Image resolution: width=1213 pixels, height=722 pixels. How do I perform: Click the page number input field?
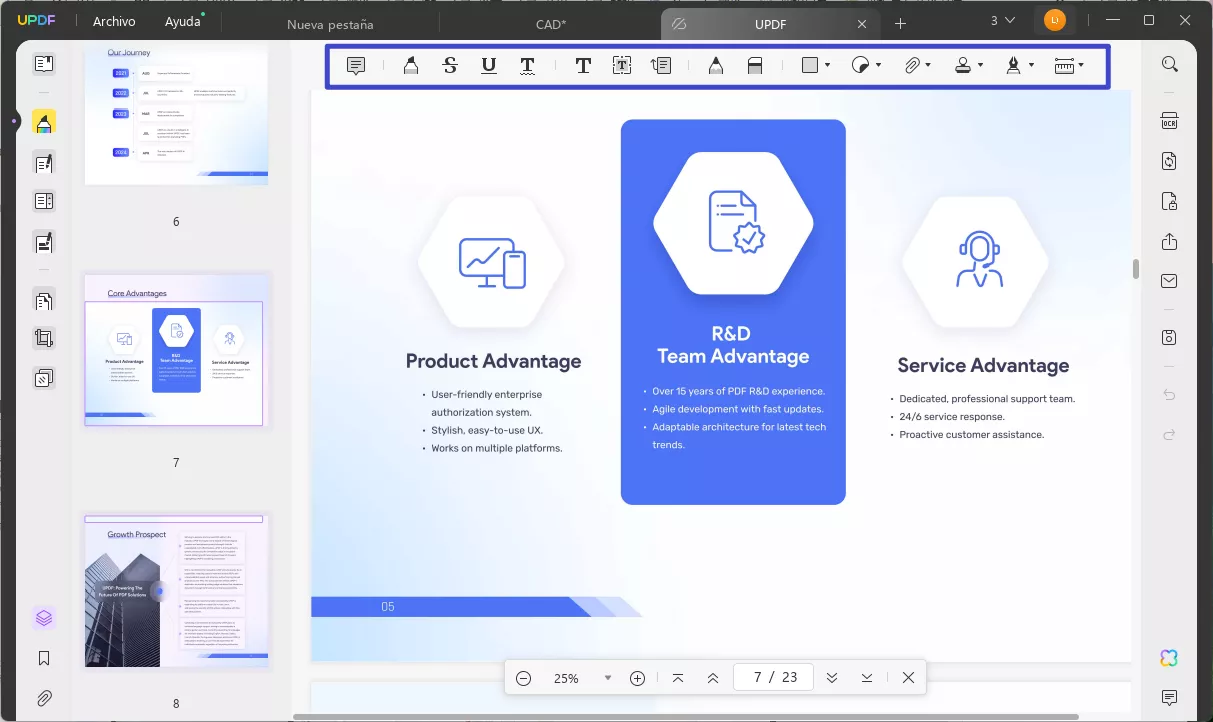pos(773,678)
